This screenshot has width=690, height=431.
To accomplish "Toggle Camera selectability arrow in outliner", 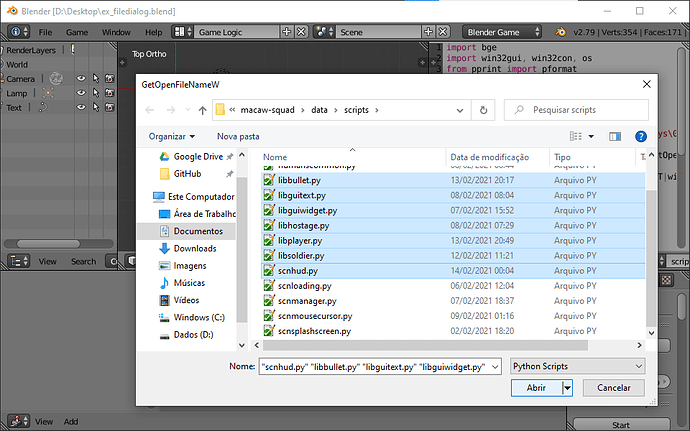I will coord(95,78).
